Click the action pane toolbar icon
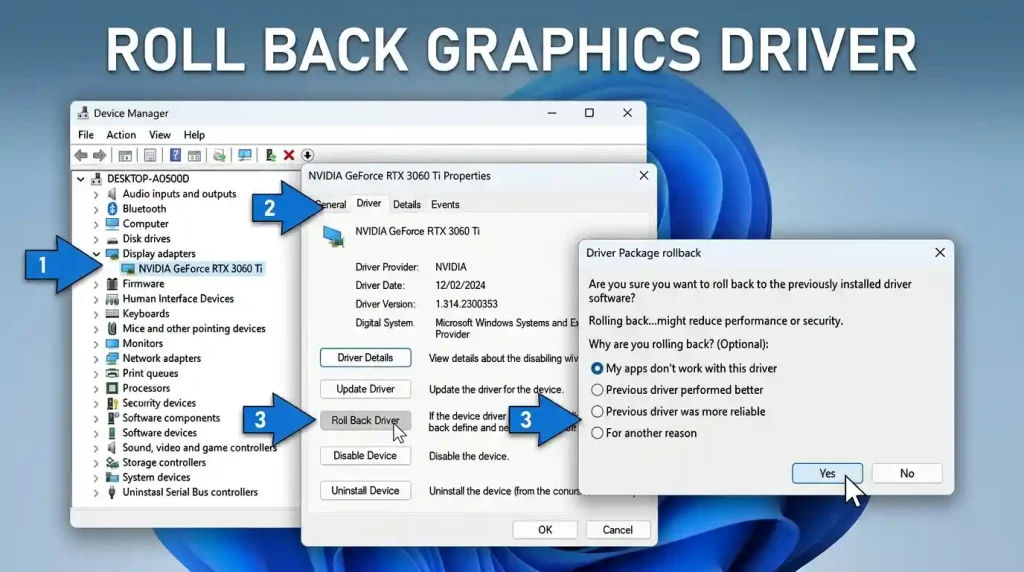The image size is (1024, 572). 194,155
